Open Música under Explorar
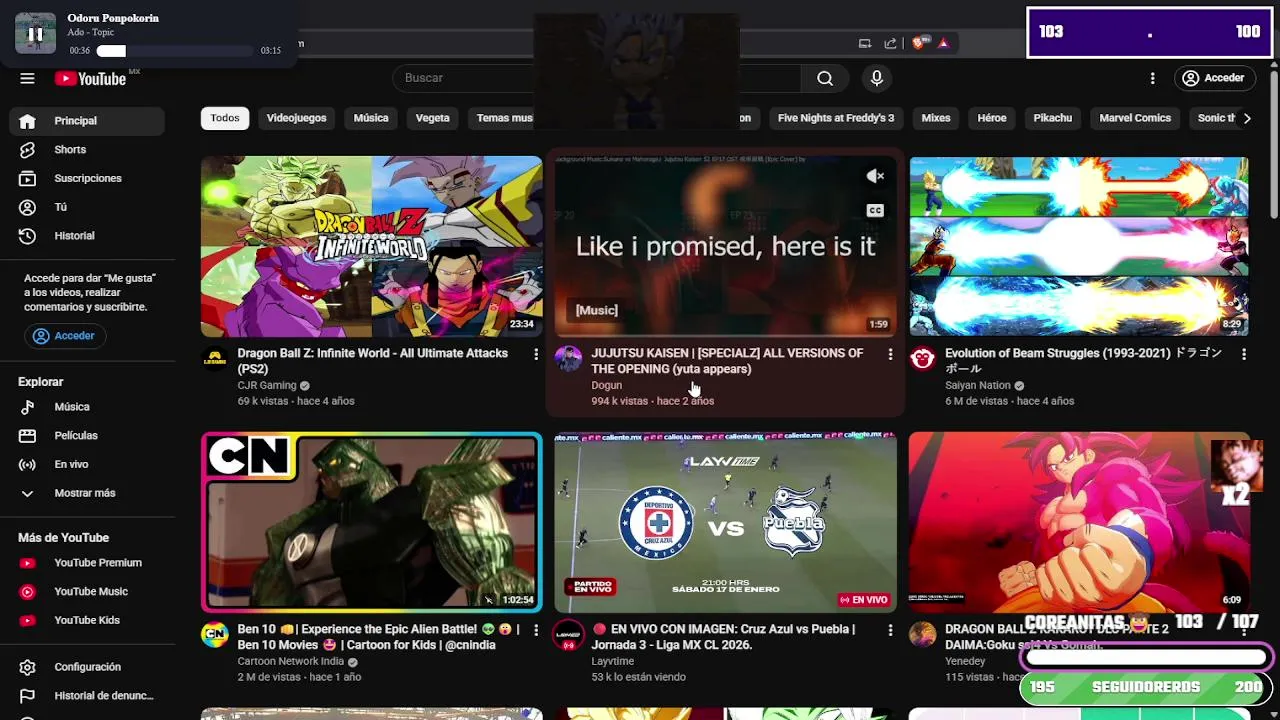This screenshot has width=1280, height=720. coord(87,407)
